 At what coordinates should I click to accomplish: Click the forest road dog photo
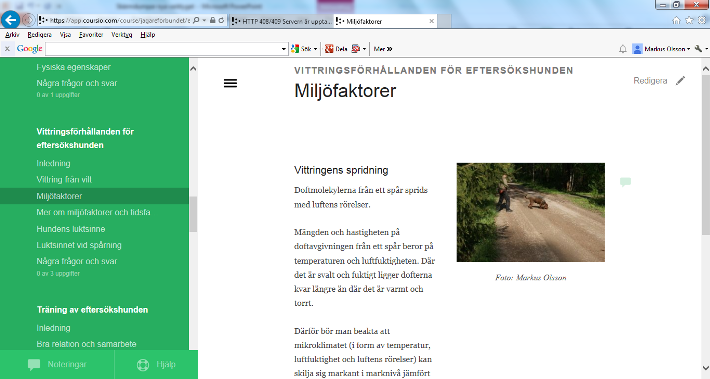point(531,212)
